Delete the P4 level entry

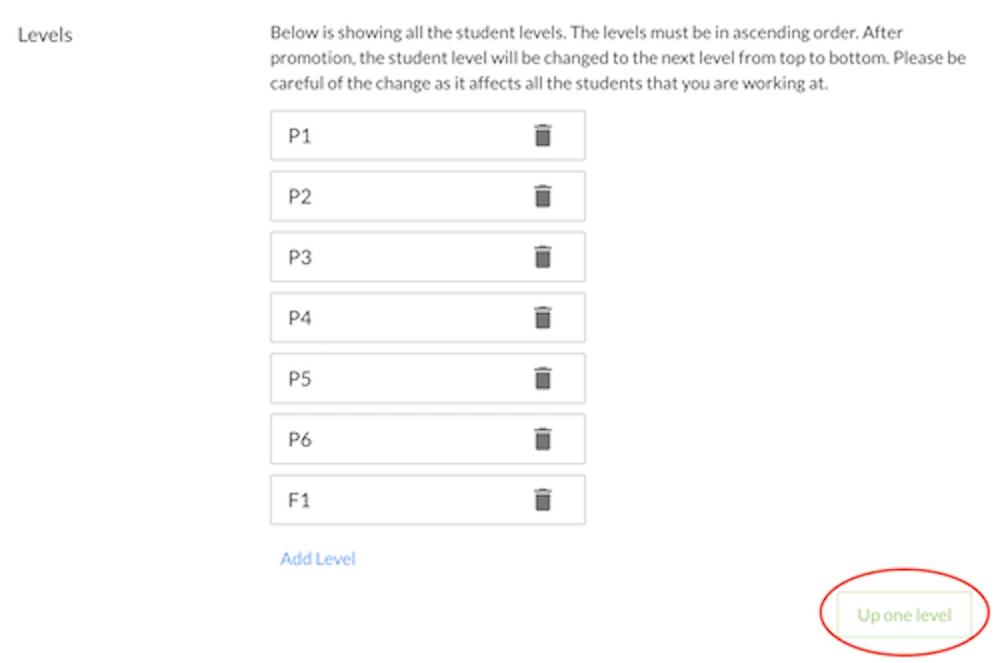click(543, 317)
